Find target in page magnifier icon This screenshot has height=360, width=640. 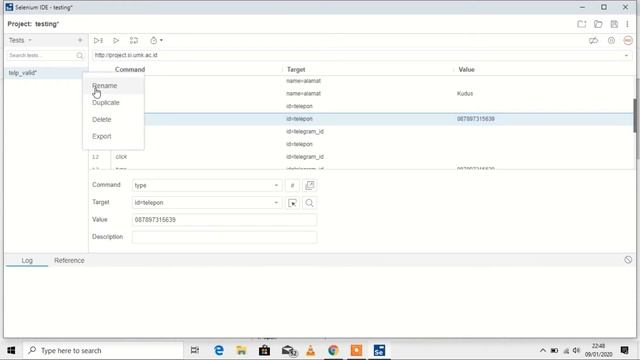point(310,203)
